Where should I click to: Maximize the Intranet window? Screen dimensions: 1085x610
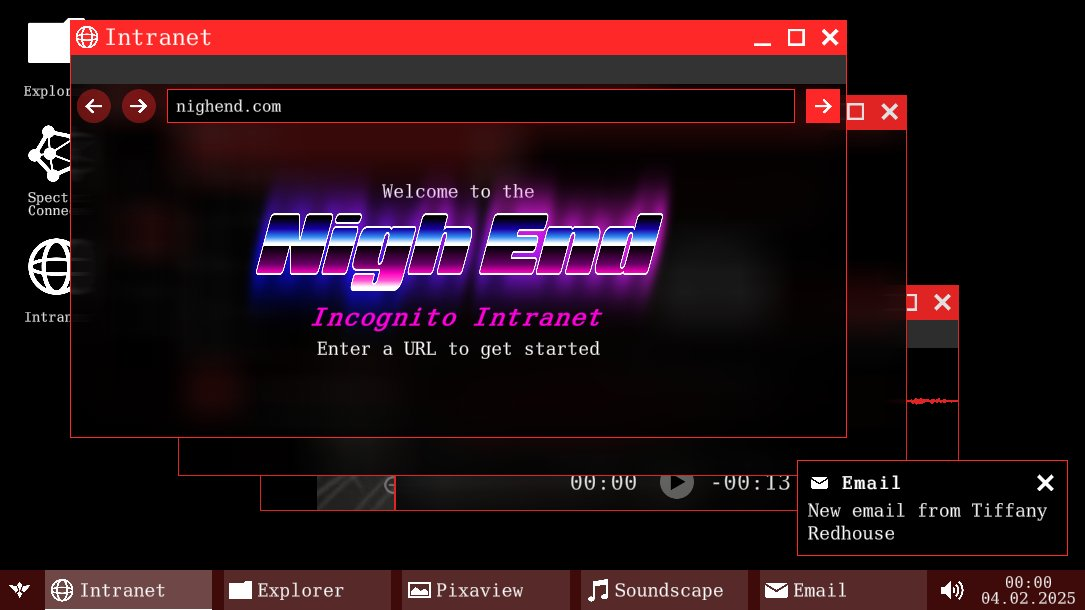coord(796,37)
